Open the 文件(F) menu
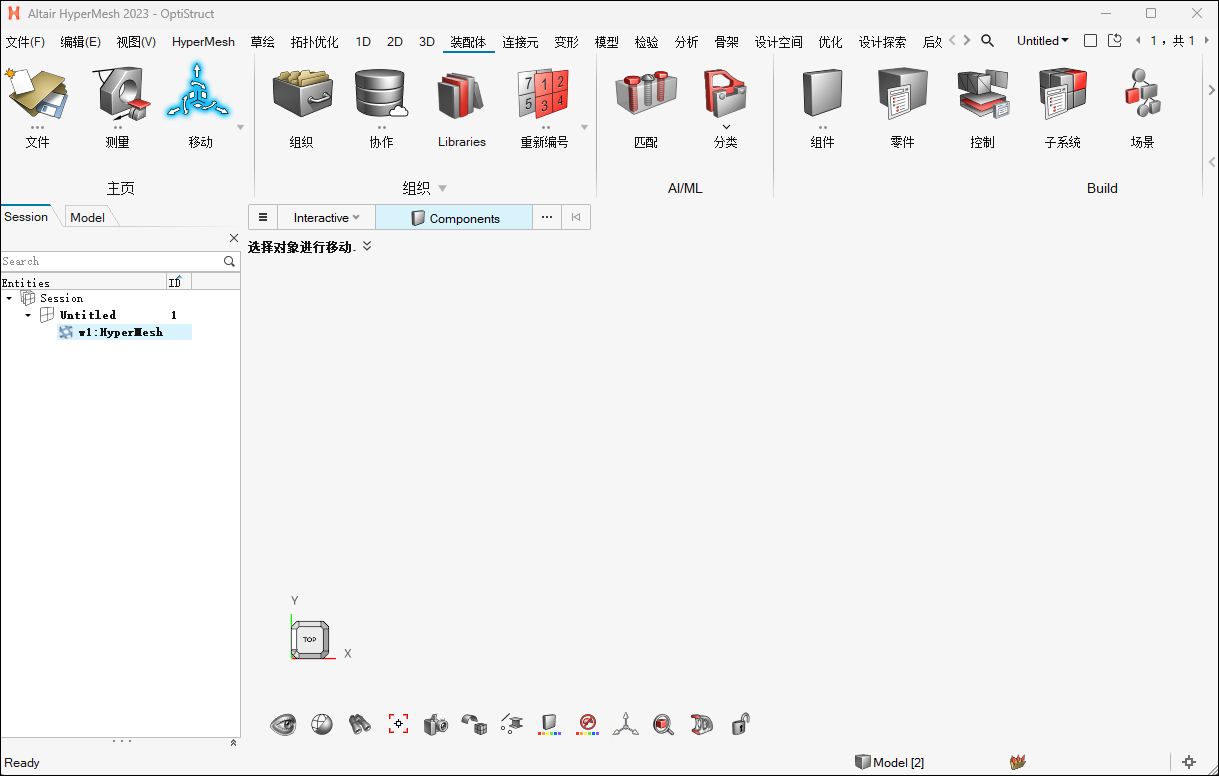 (25, 42)
